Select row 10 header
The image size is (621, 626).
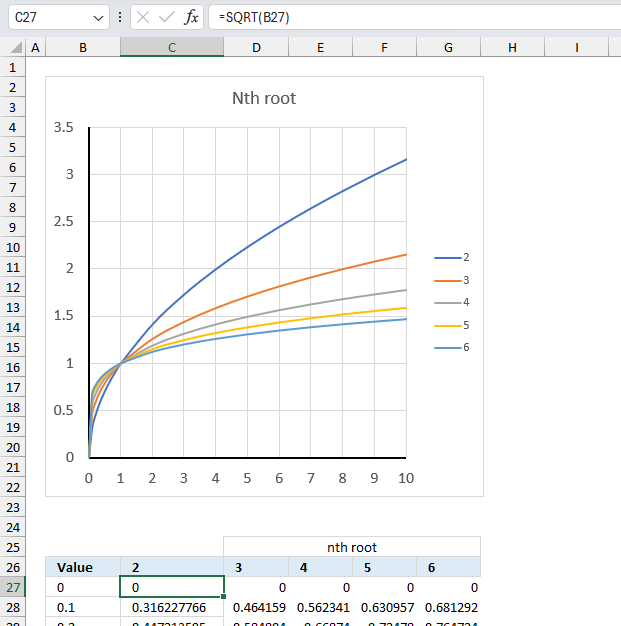[x=12, y=248]
